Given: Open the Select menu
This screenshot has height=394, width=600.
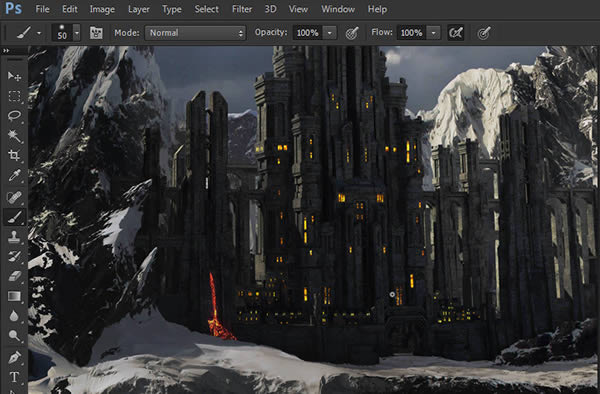Looking at the screenshot, I should coord(207,9).
